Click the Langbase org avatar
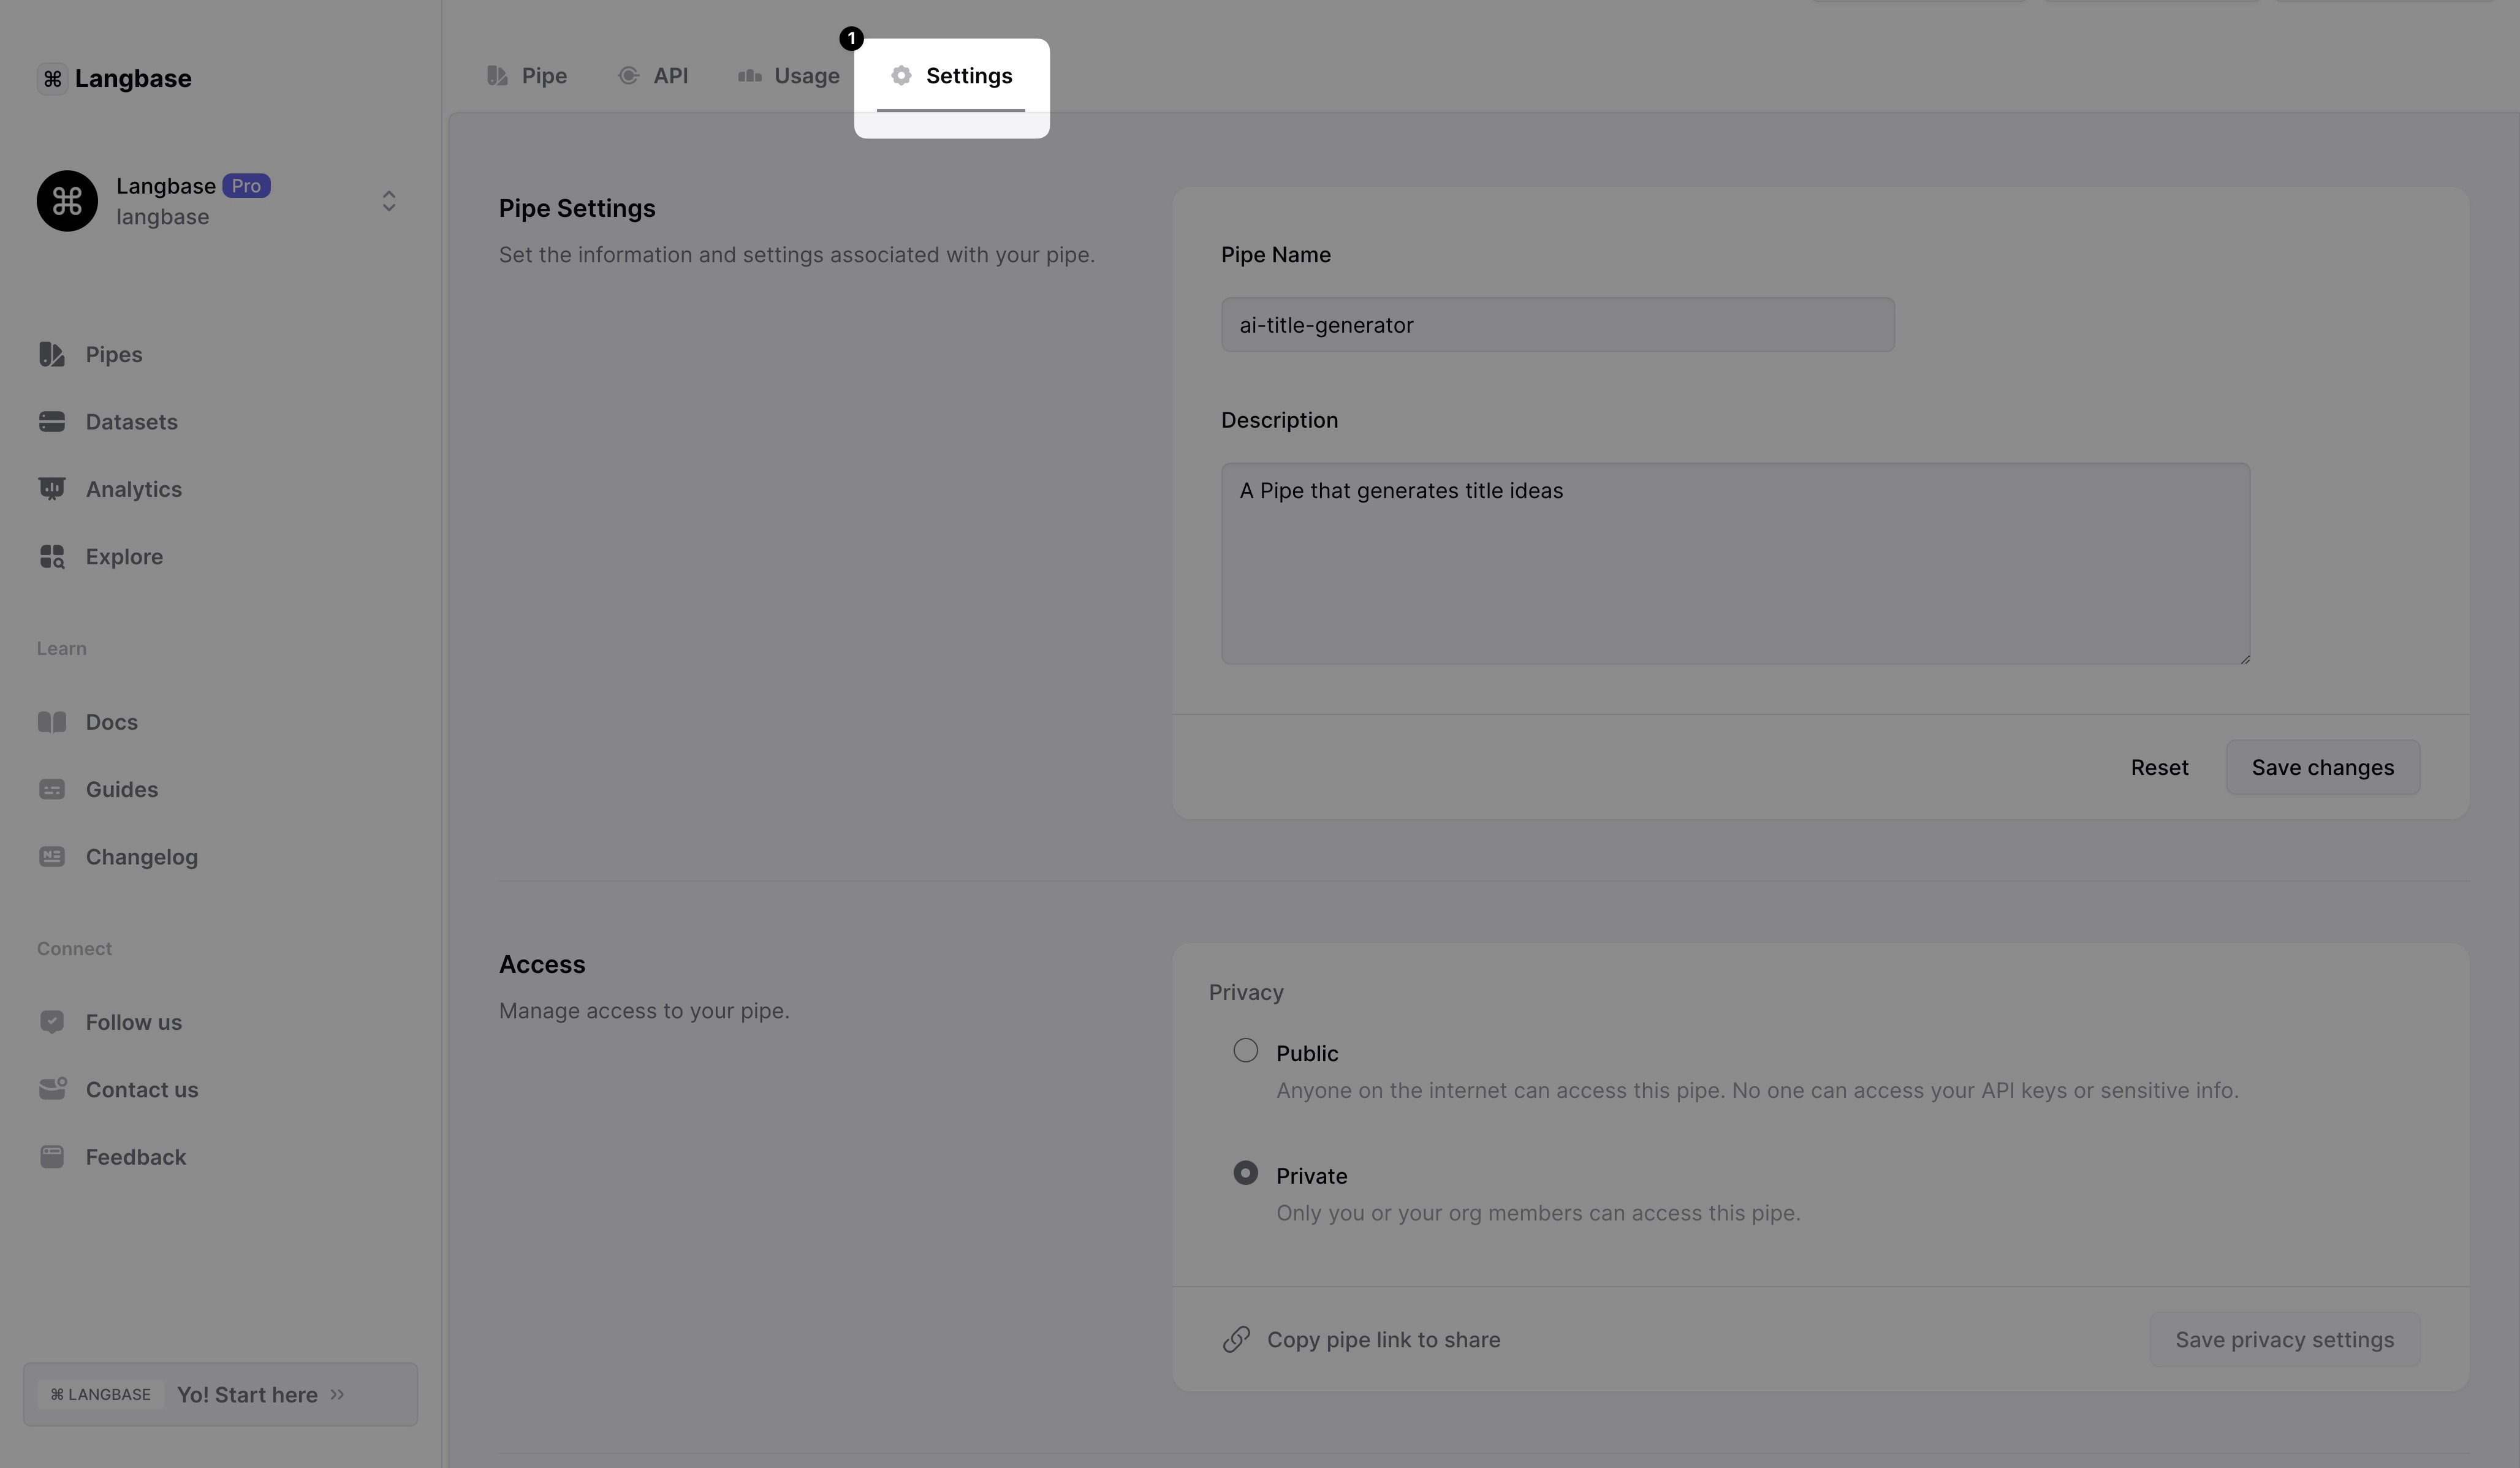 67,201
